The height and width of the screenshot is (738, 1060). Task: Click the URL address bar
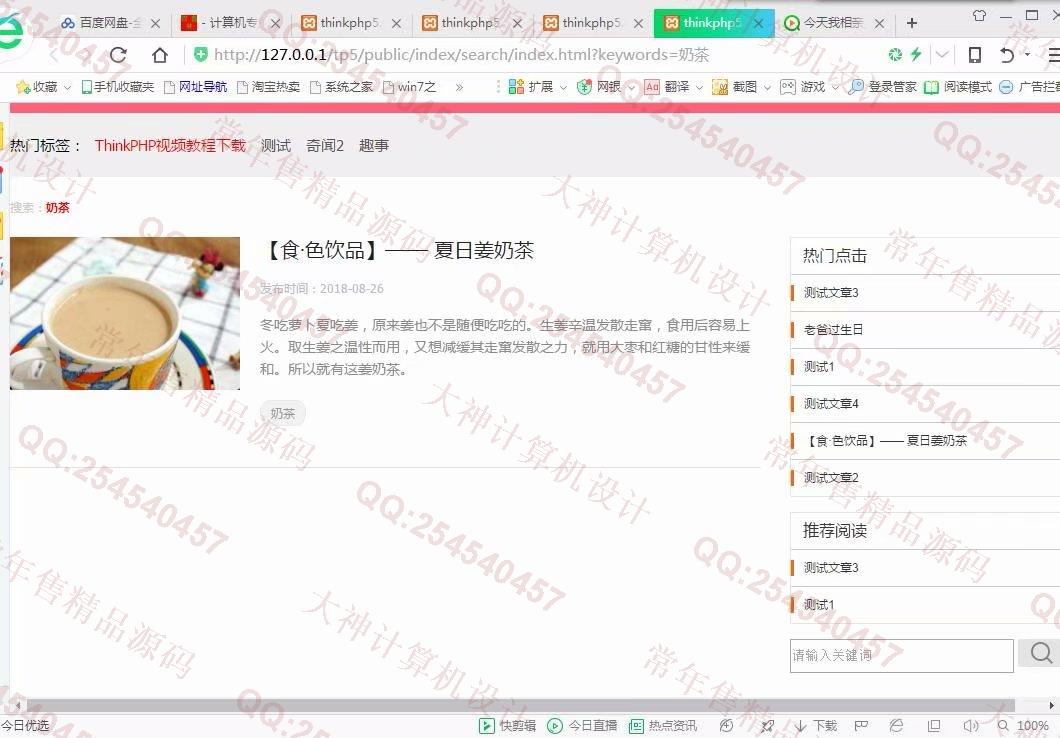(461, 55)
